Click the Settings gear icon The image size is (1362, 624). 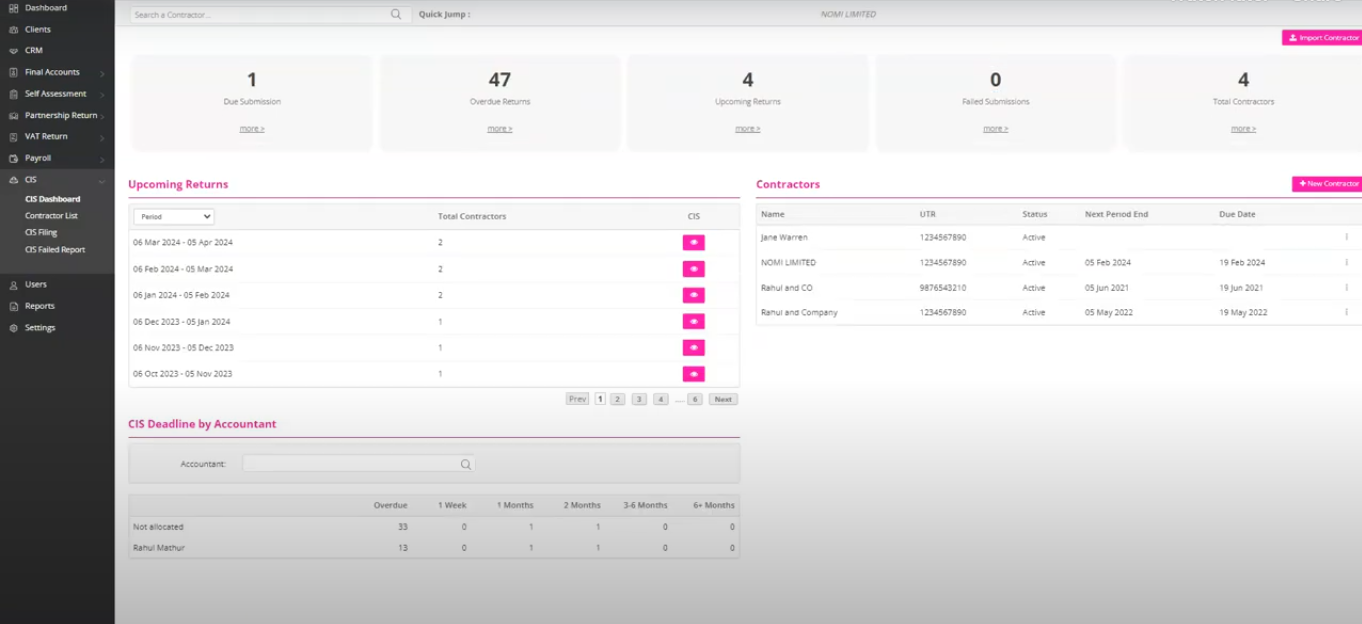pyautogui.click(x=14, y=328)
